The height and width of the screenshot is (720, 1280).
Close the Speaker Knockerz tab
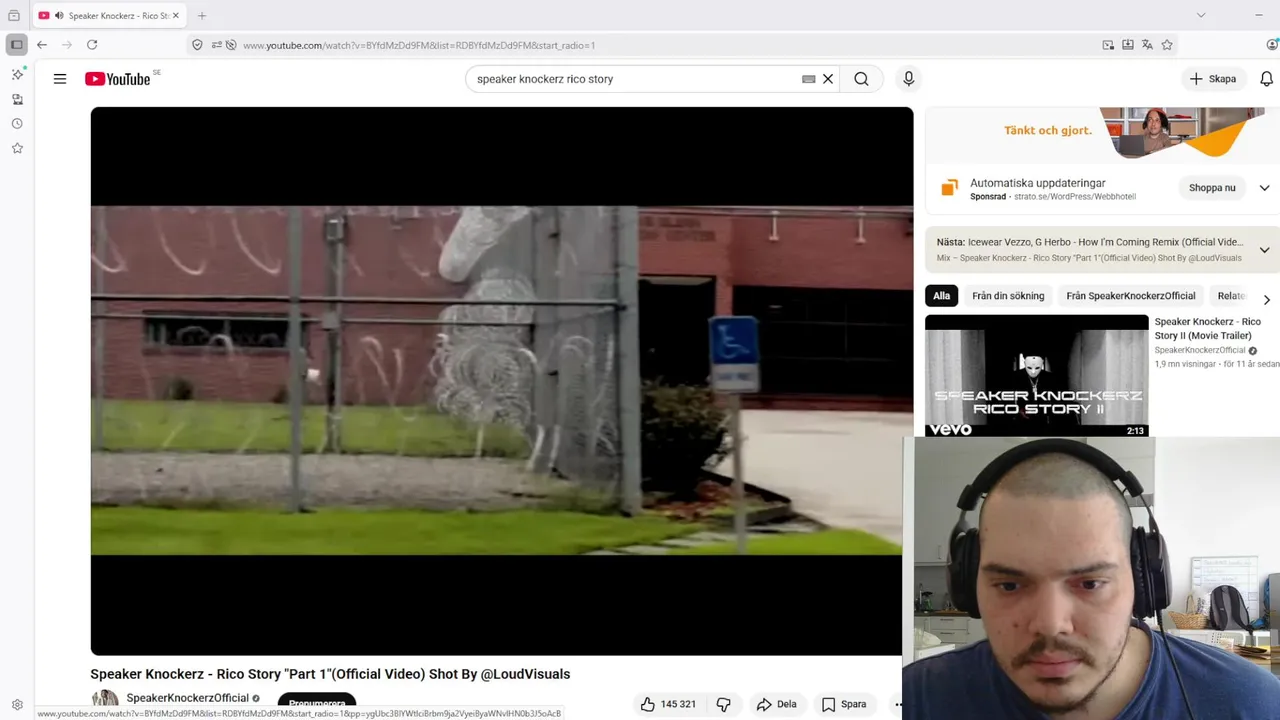(176, 15)
